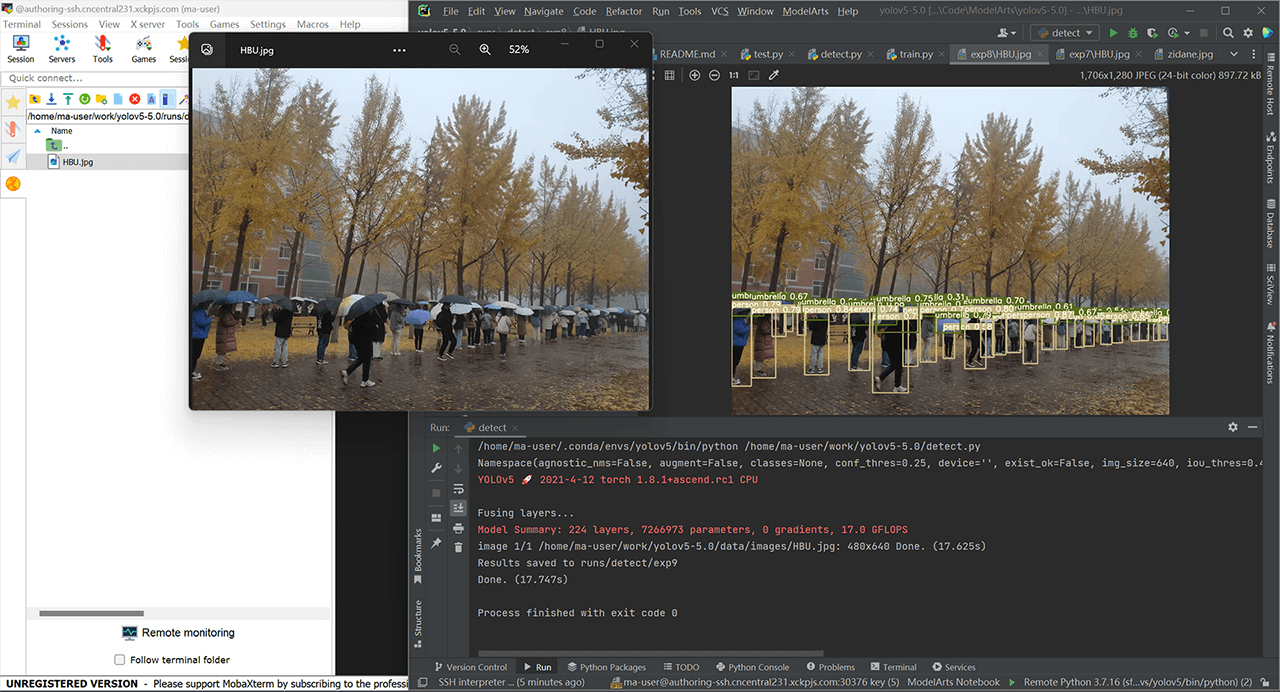
Task: Upload file icon in SFTP toolbar
Action: tap(68, 99)
